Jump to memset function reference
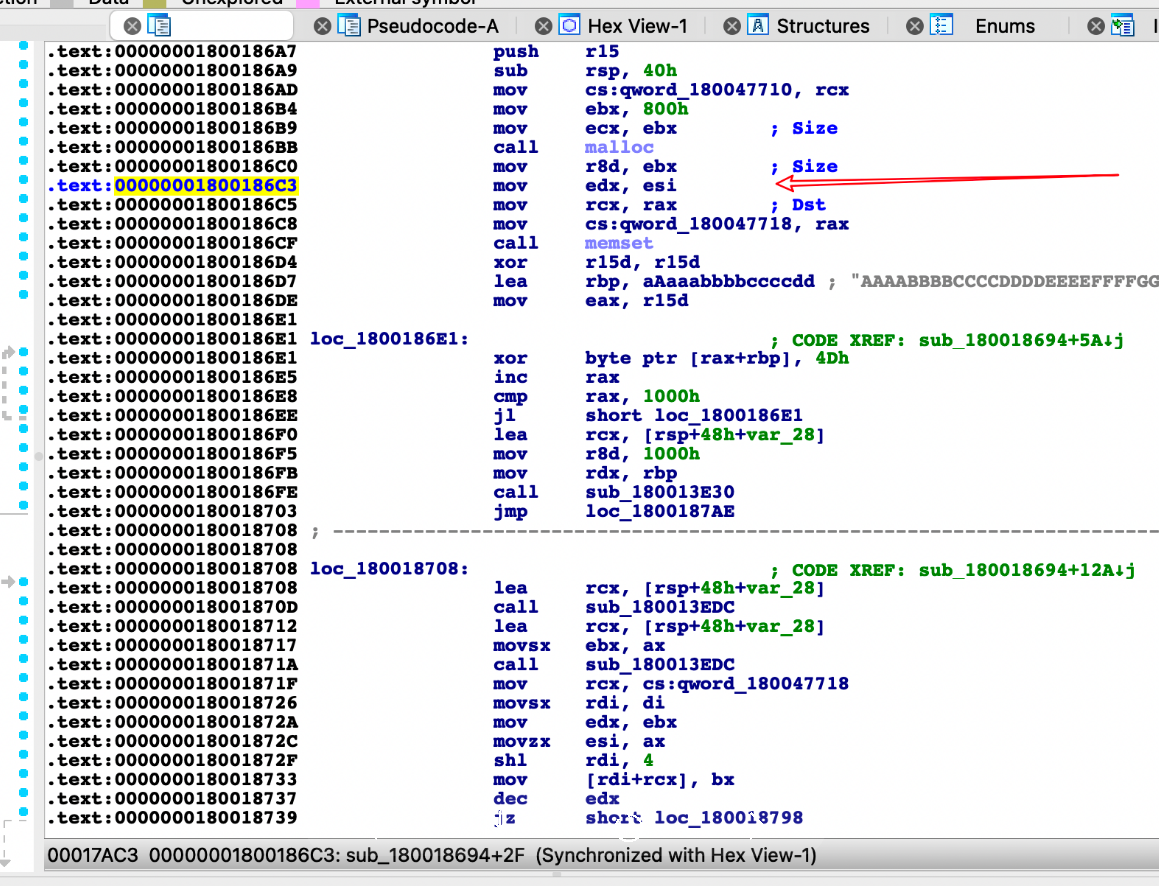This screenshot has height=886, width=1159. point(618,243)
